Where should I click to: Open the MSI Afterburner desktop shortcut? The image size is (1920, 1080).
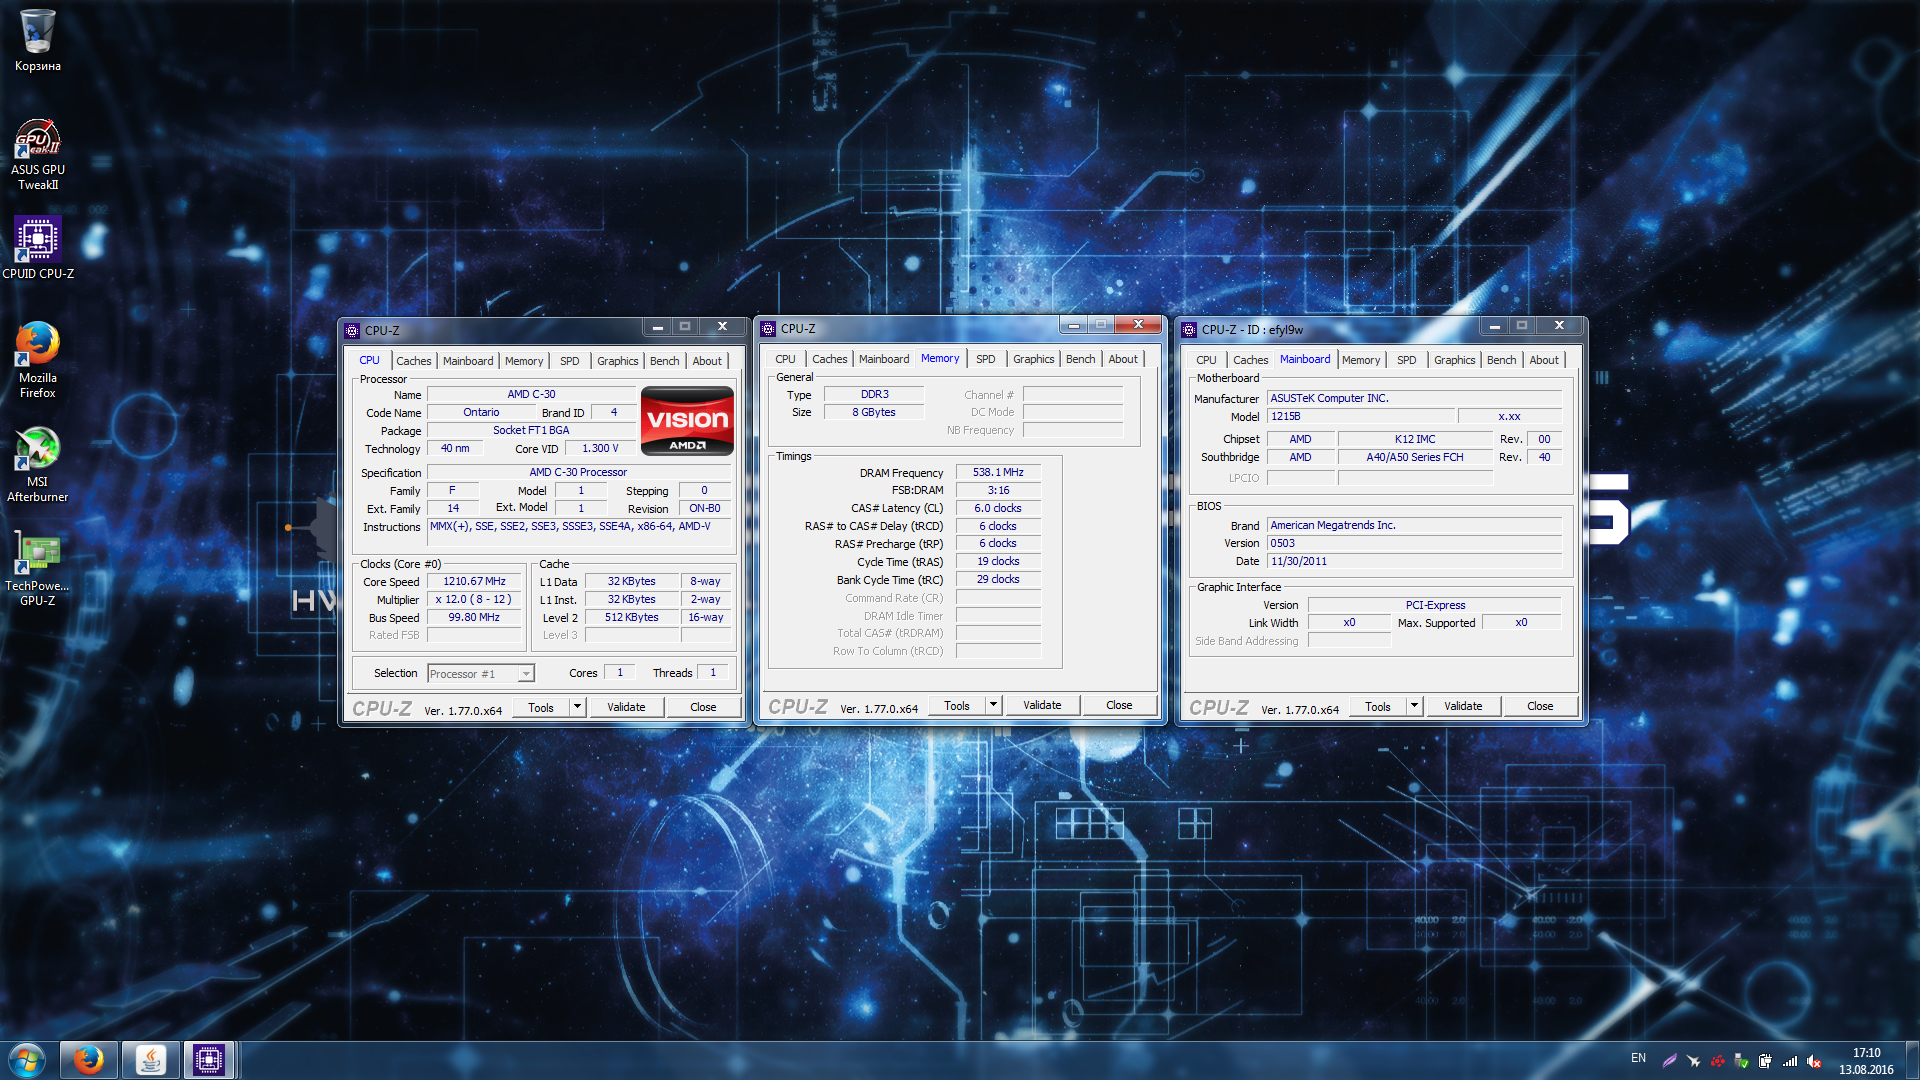click(x=37, y=463)
